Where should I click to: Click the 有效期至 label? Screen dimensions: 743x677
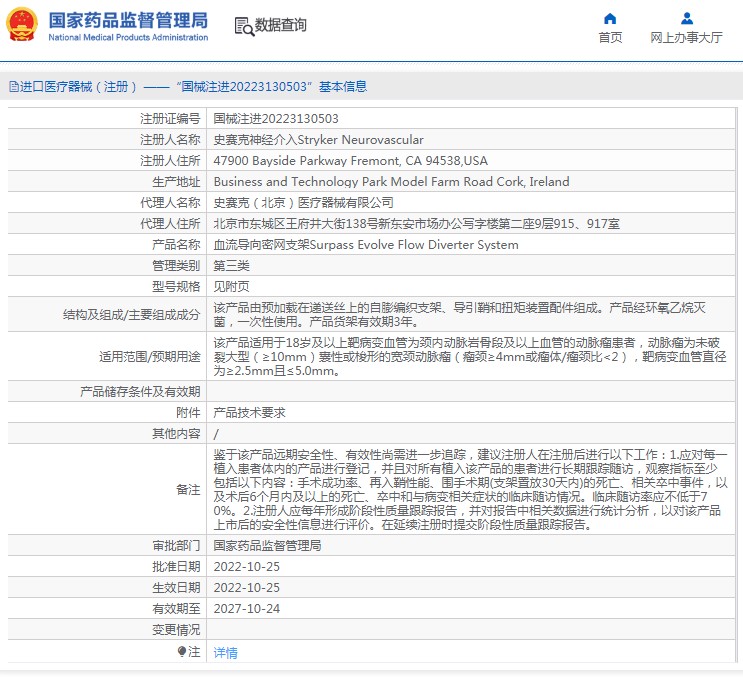click(x=176, y=609)
